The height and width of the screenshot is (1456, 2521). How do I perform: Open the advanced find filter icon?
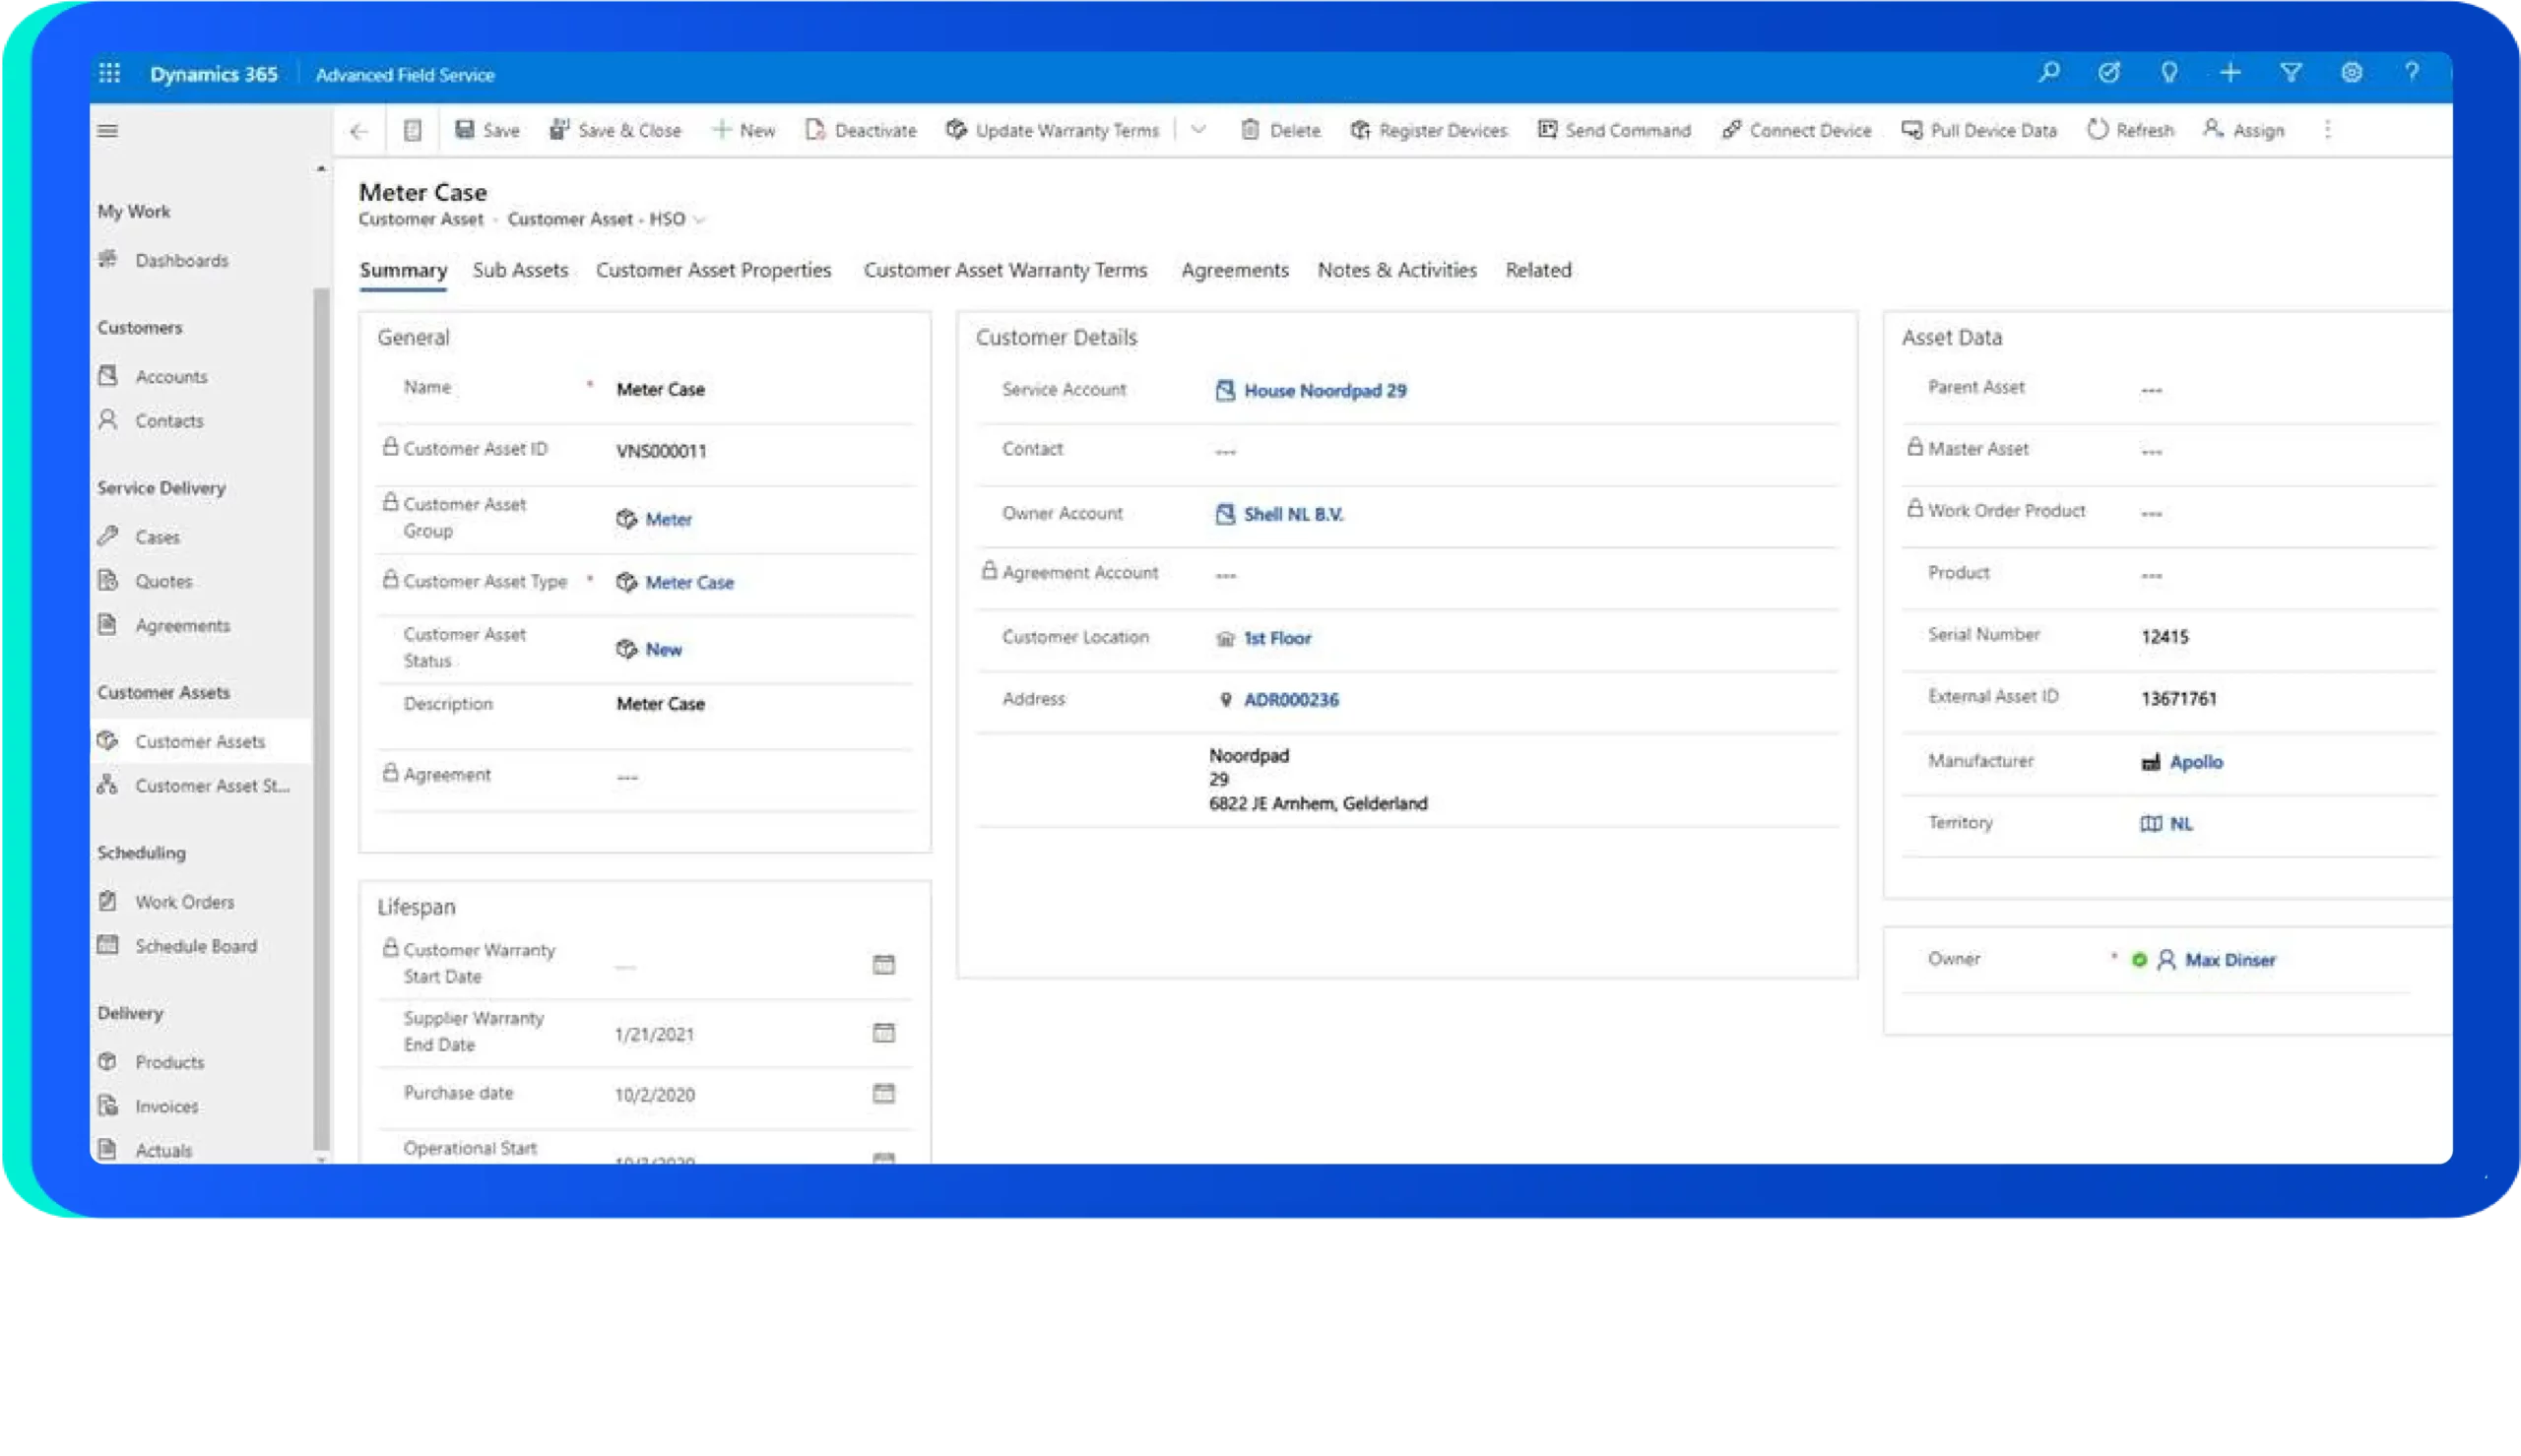tap(2291, 73)
